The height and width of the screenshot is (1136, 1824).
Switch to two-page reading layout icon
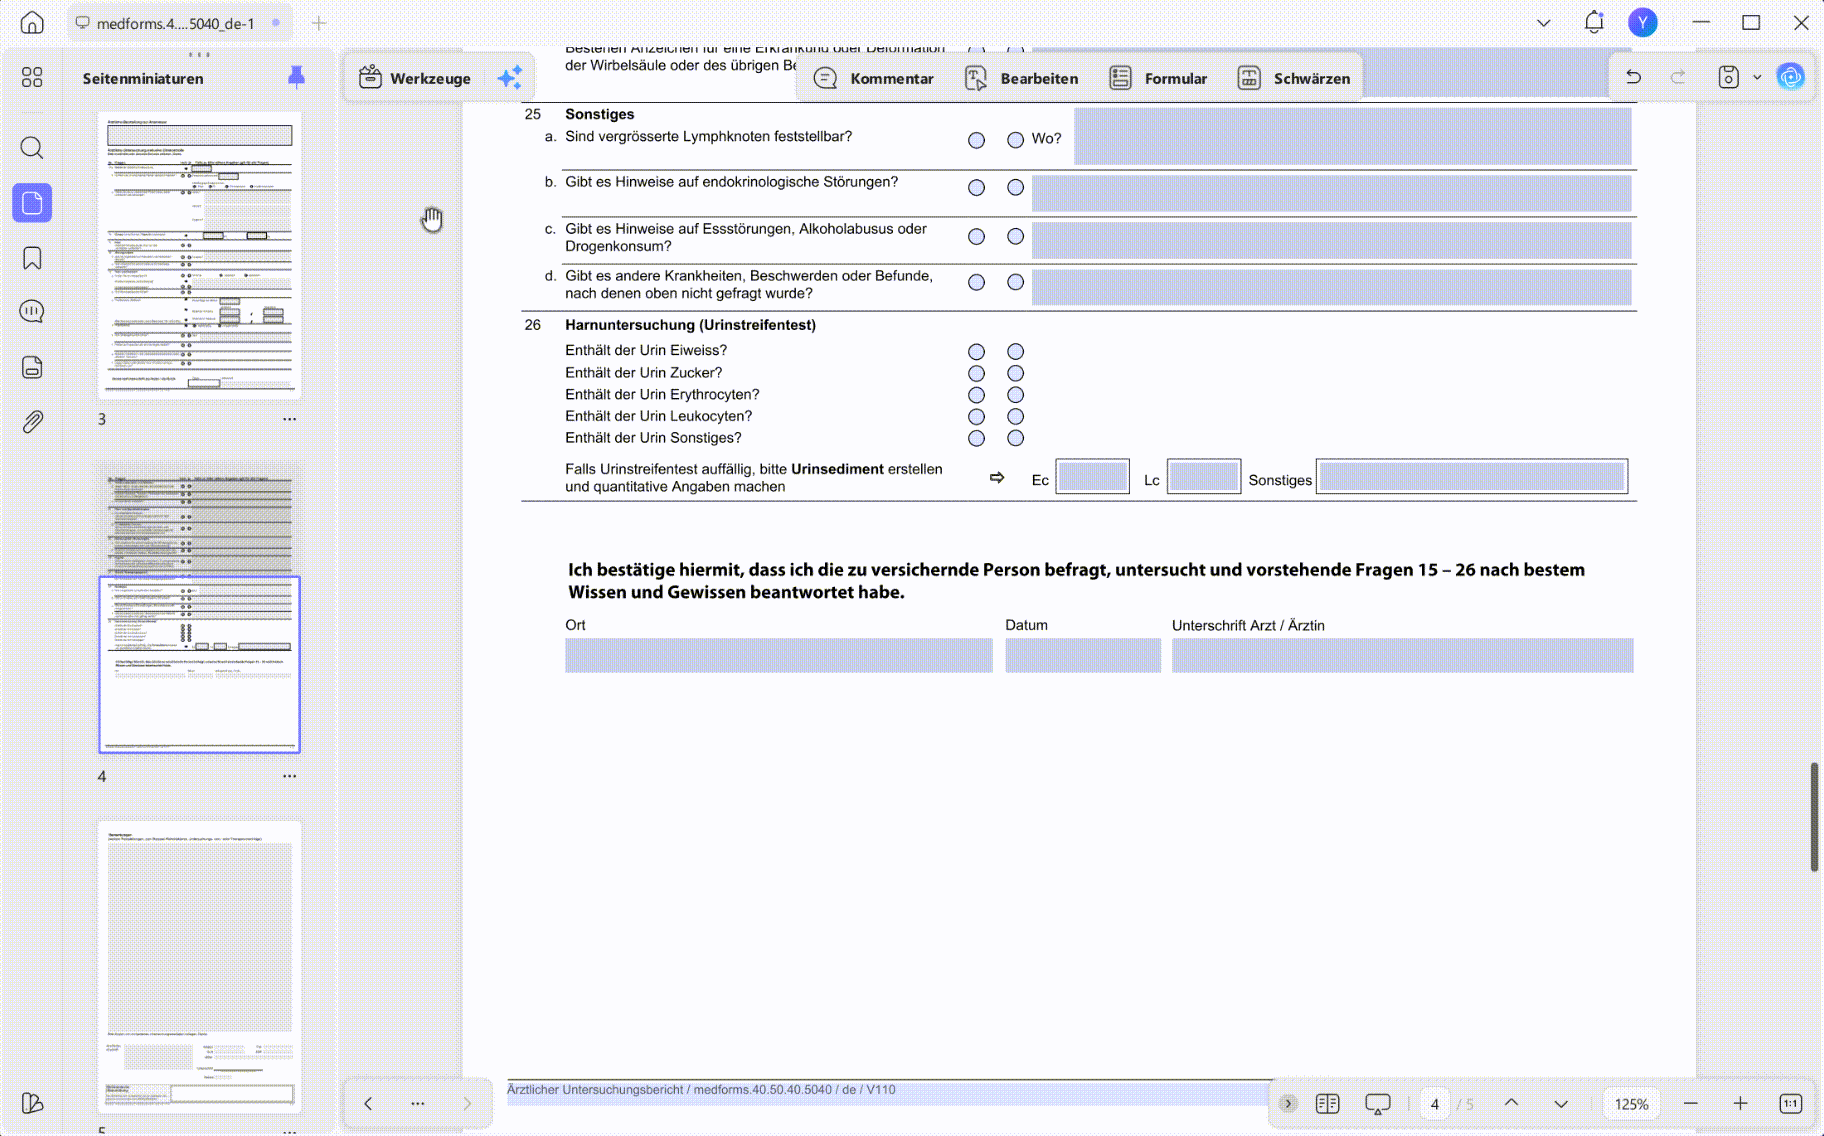[1327, 1103]
